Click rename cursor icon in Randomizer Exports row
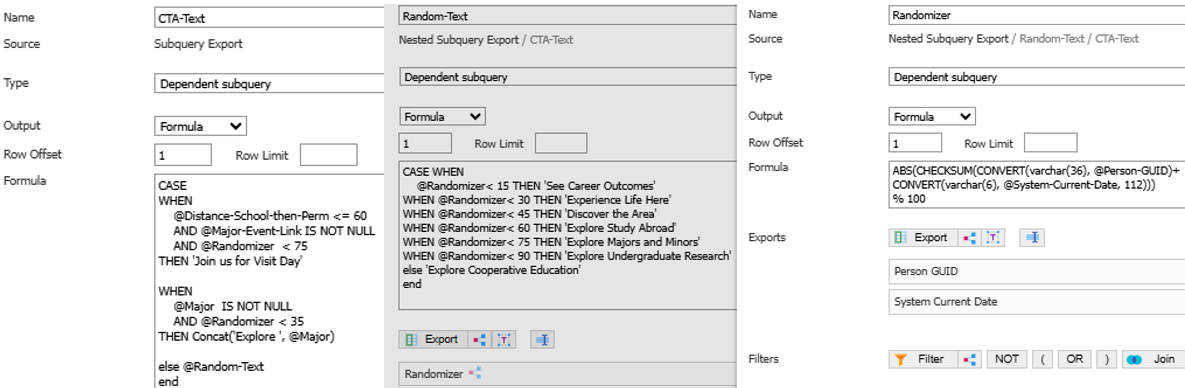Viewport: 1185px width, 388px height. click(x=1032, y=237)
